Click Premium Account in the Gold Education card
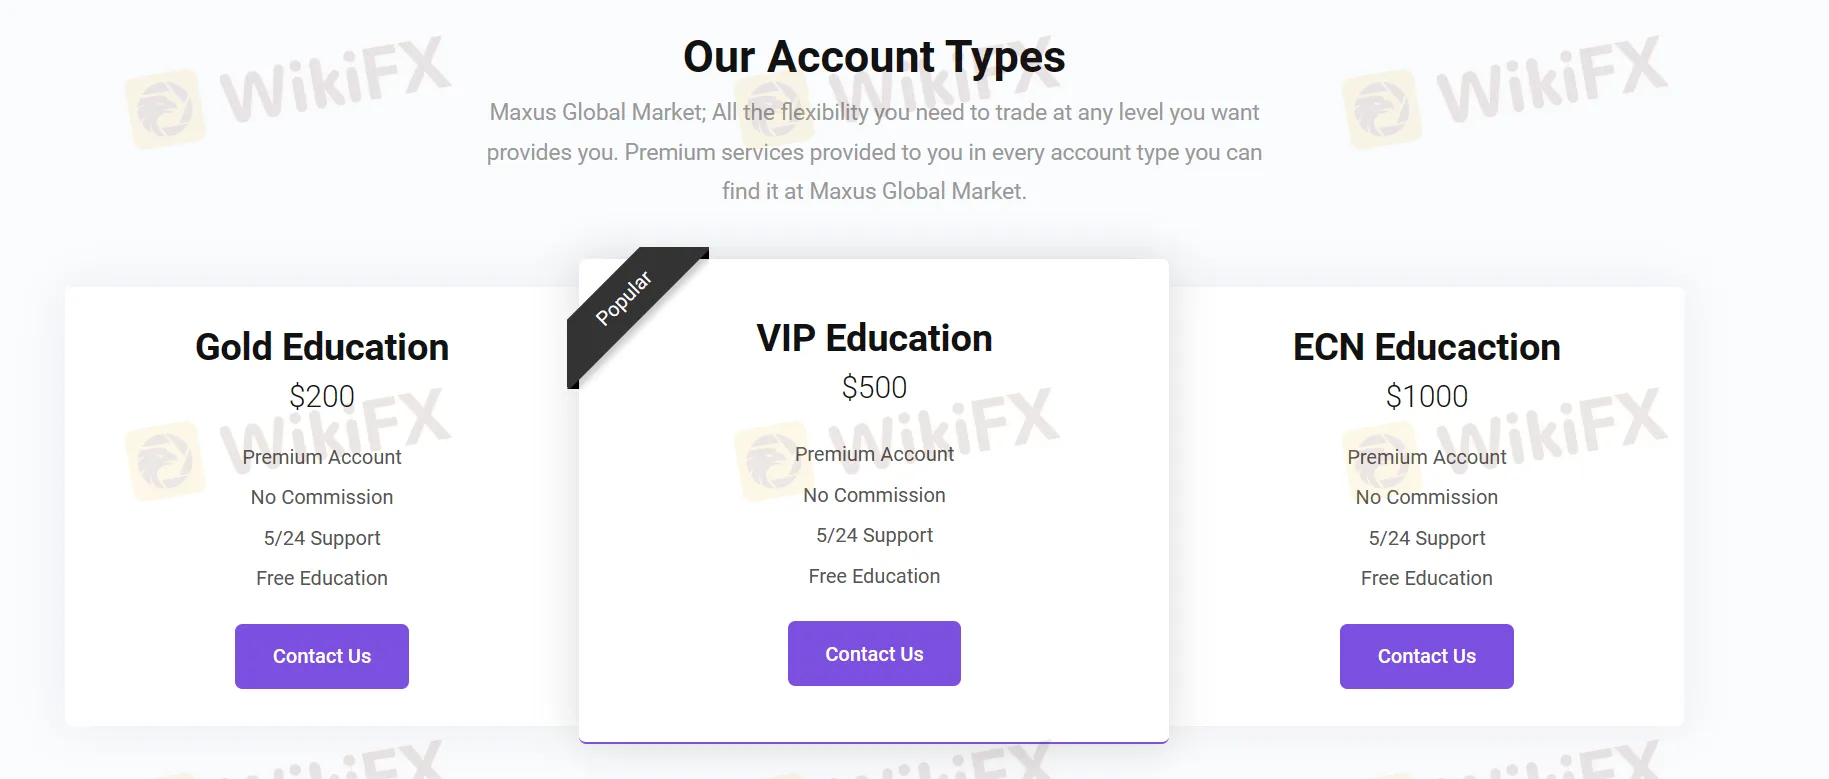The image size is (1829, 779). 322,457
